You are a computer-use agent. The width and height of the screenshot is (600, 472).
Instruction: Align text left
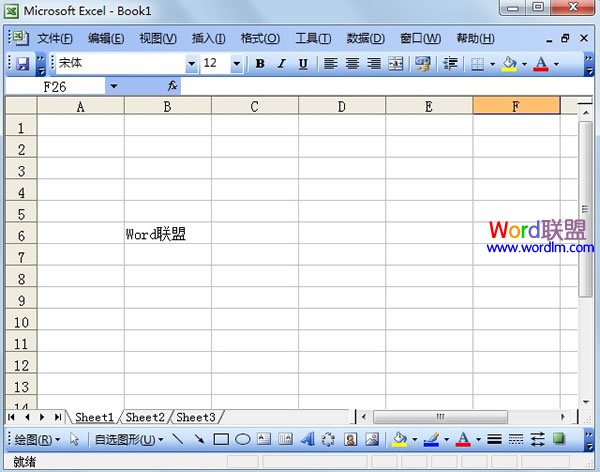coord(331,64)
